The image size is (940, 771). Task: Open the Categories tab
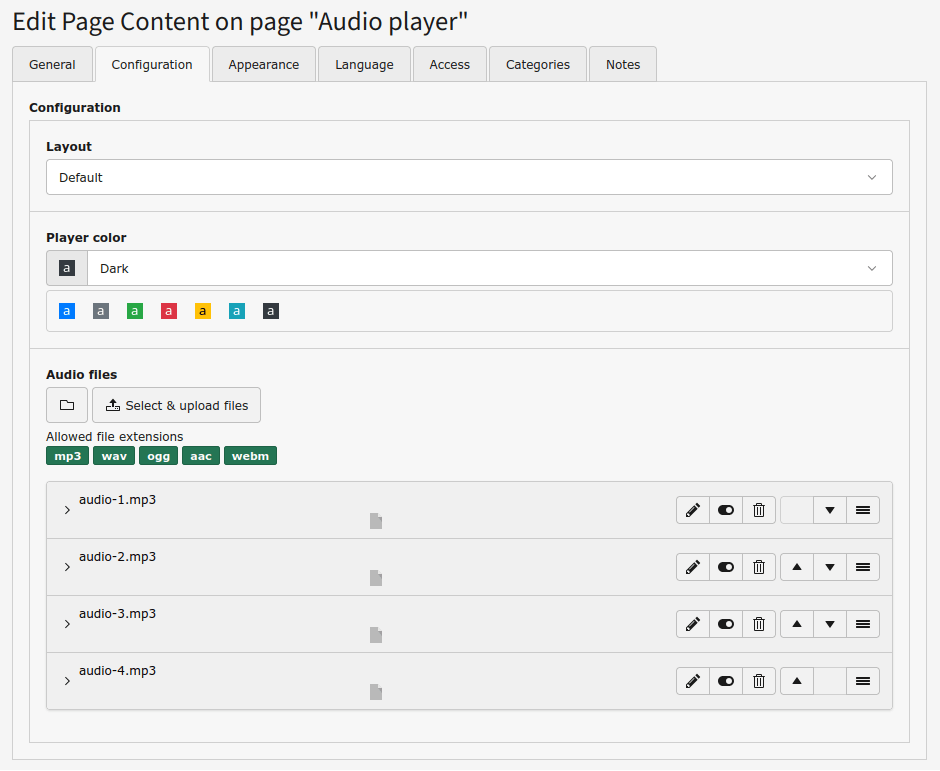coord(537,64)
